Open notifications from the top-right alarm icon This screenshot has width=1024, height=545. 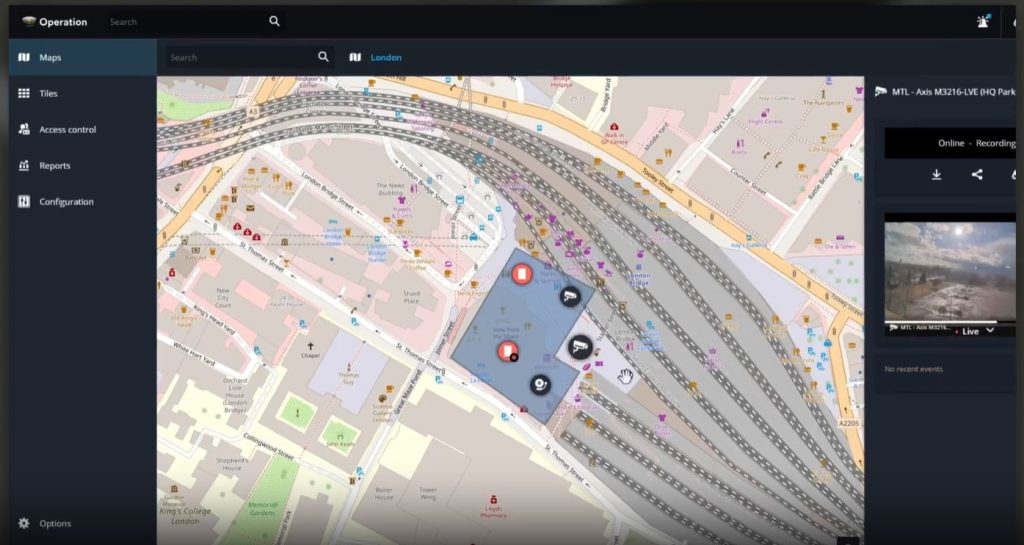(983, 21)
